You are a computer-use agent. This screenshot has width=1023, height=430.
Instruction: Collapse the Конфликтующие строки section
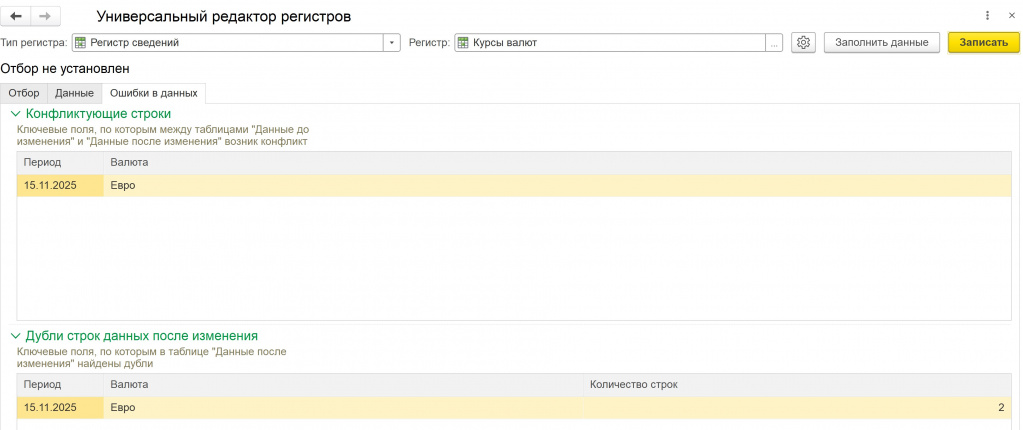pos(15,114)
